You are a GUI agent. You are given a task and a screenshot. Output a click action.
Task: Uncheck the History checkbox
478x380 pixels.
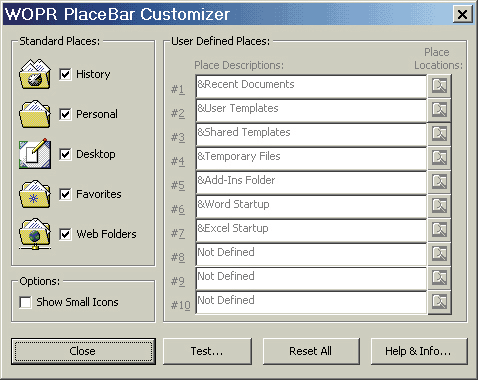tap(65, 74)
